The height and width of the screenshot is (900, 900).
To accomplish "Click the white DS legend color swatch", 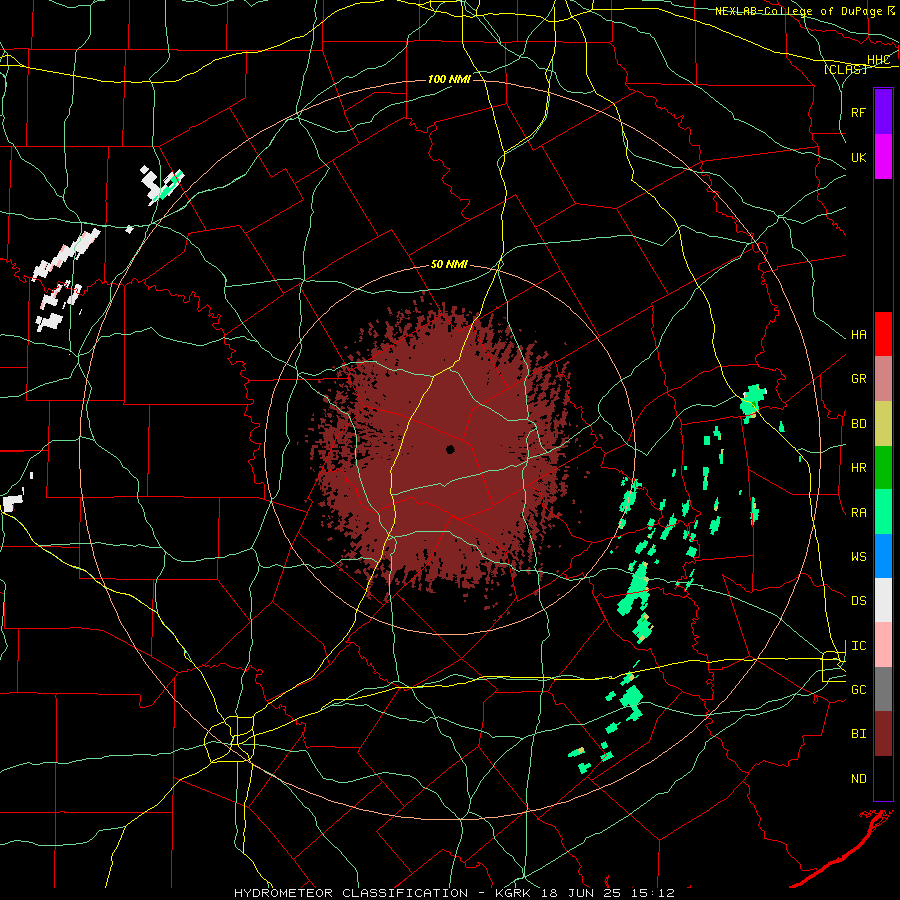I will [883, 600].
